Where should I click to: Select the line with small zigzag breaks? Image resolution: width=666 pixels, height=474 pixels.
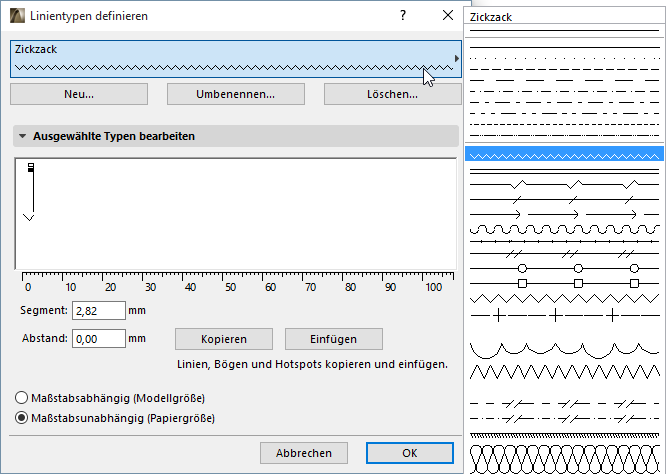pyautogui.click(x=564, y=184)
